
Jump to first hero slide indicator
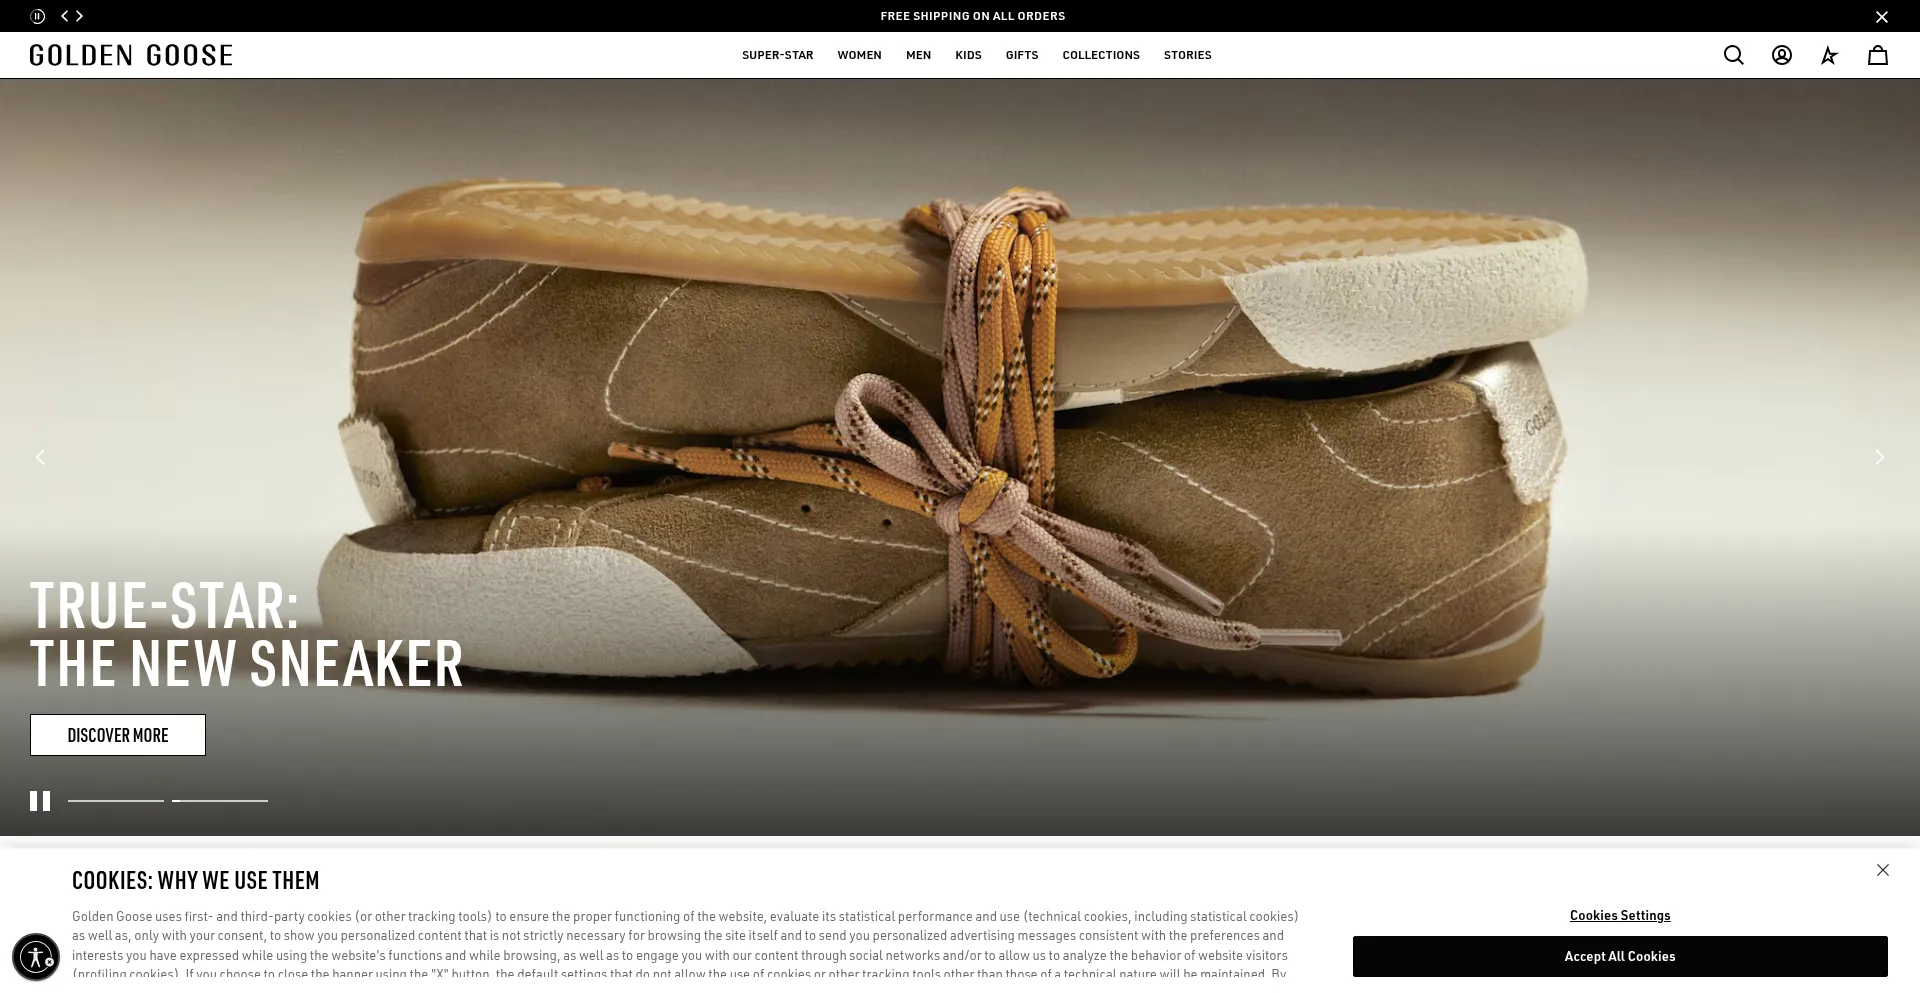click(x=116, y=801)
